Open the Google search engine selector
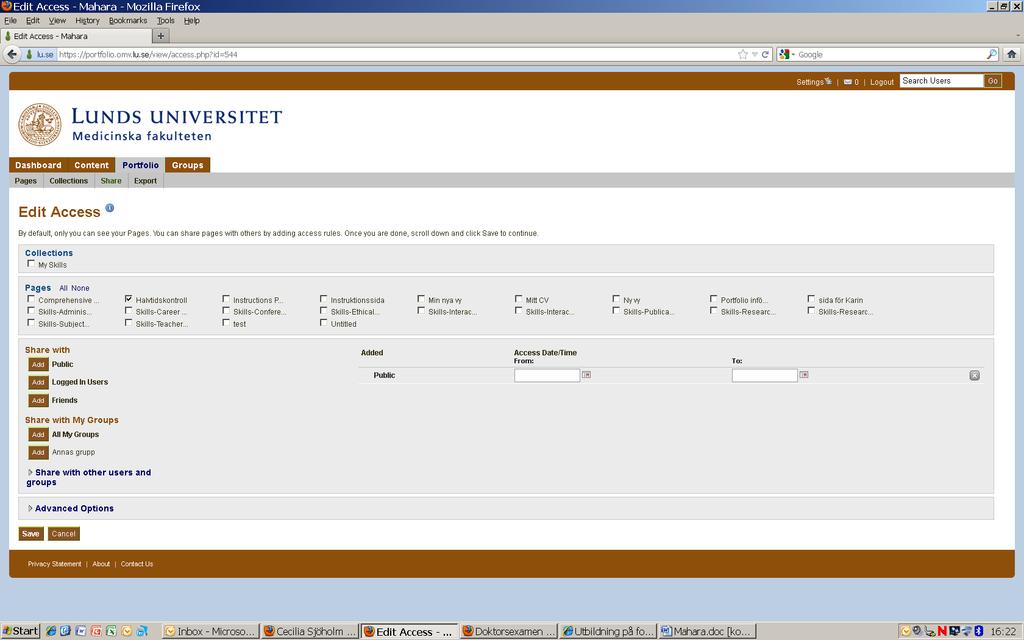This screenshot has width=1024, height=640. pyautogui.click(x=786, y=54)
